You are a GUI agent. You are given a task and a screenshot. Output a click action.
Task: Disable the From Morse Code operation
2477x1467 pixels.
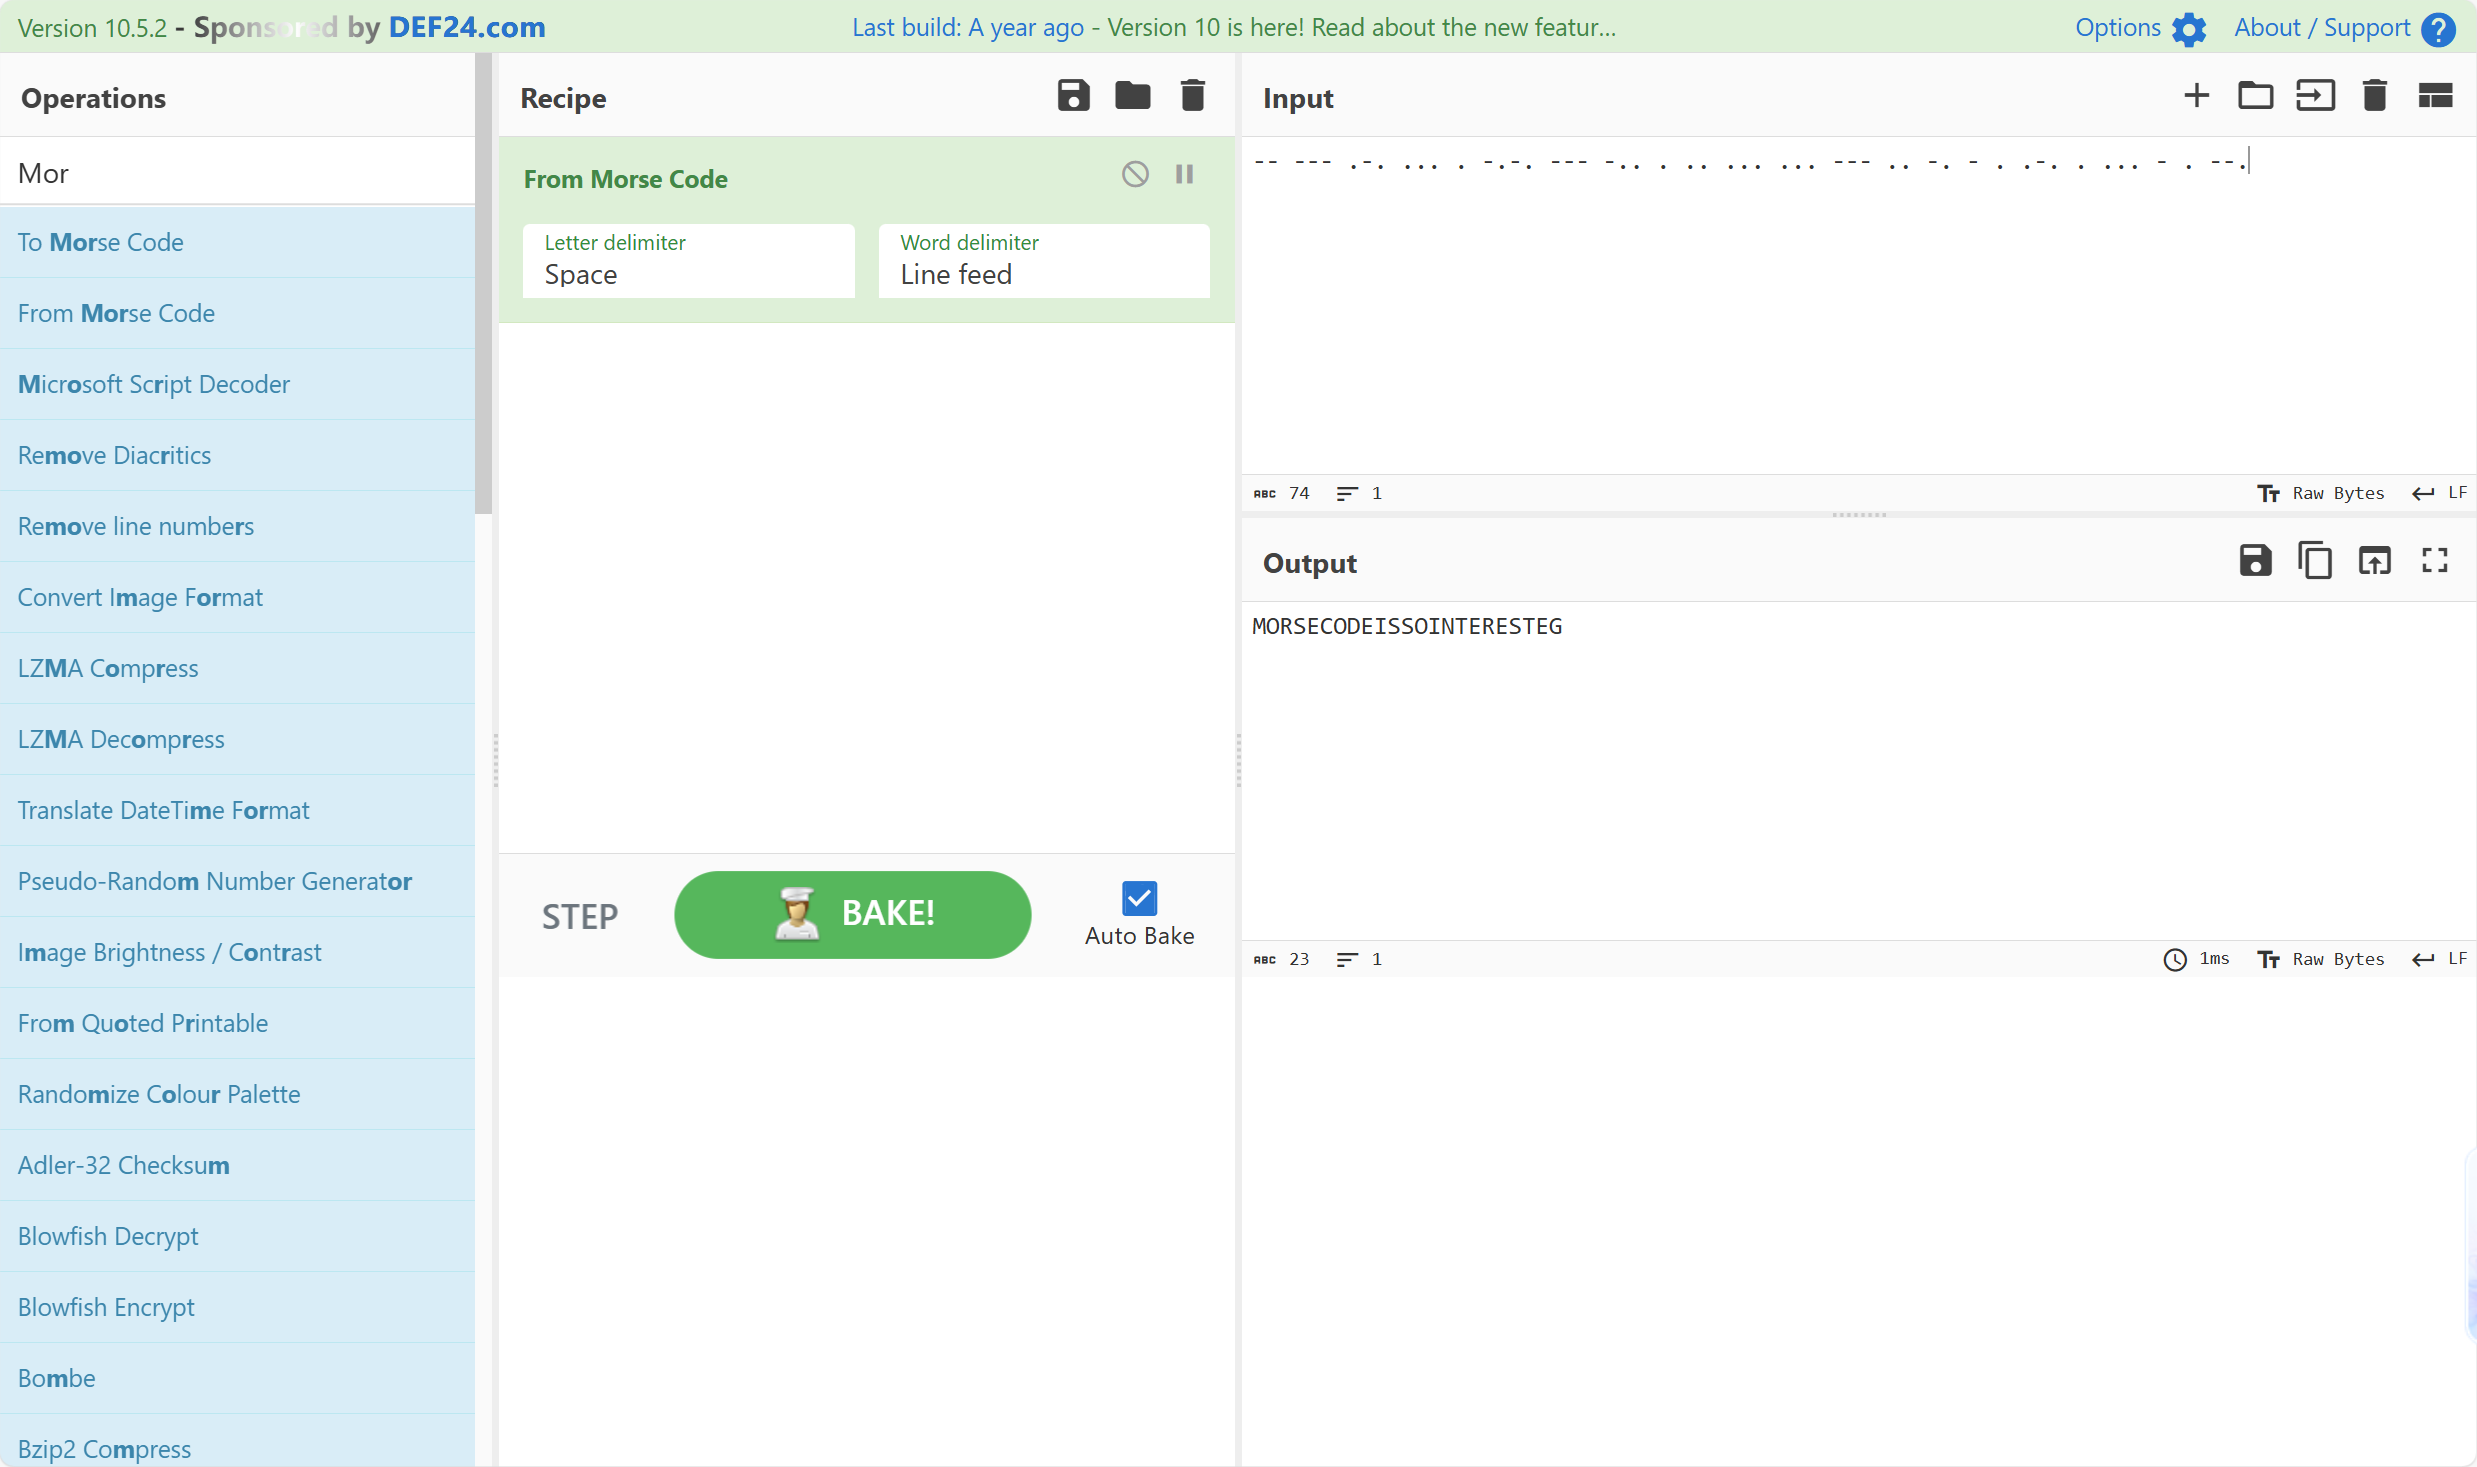1135,174
